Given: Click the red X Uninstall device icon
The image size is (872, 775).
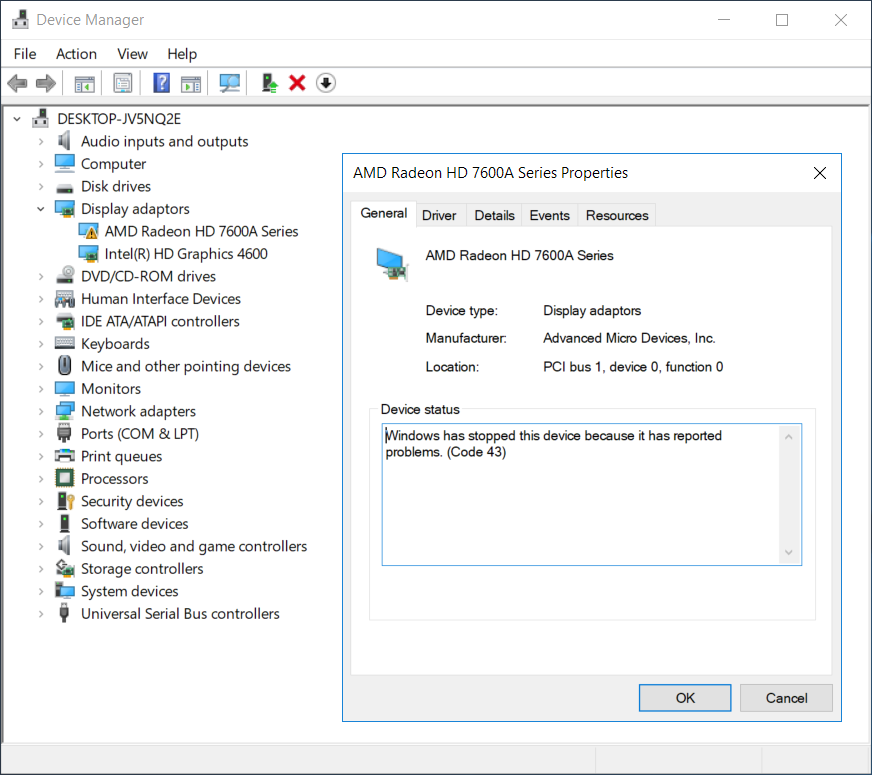Looking at the screenshot, I should pos(298,83).
